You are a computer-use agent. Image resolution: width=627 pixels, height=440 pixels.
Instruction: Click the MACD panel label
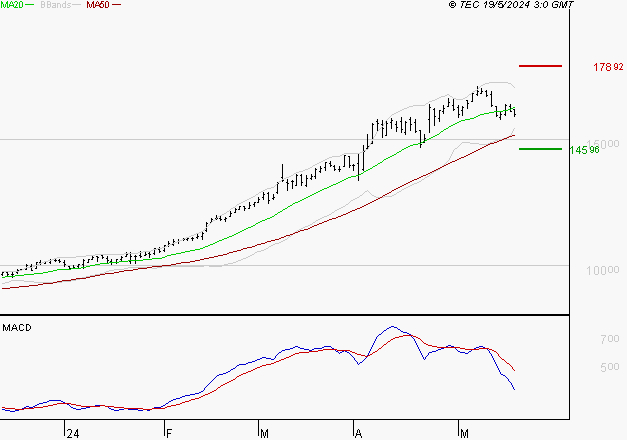pos(17,328)
